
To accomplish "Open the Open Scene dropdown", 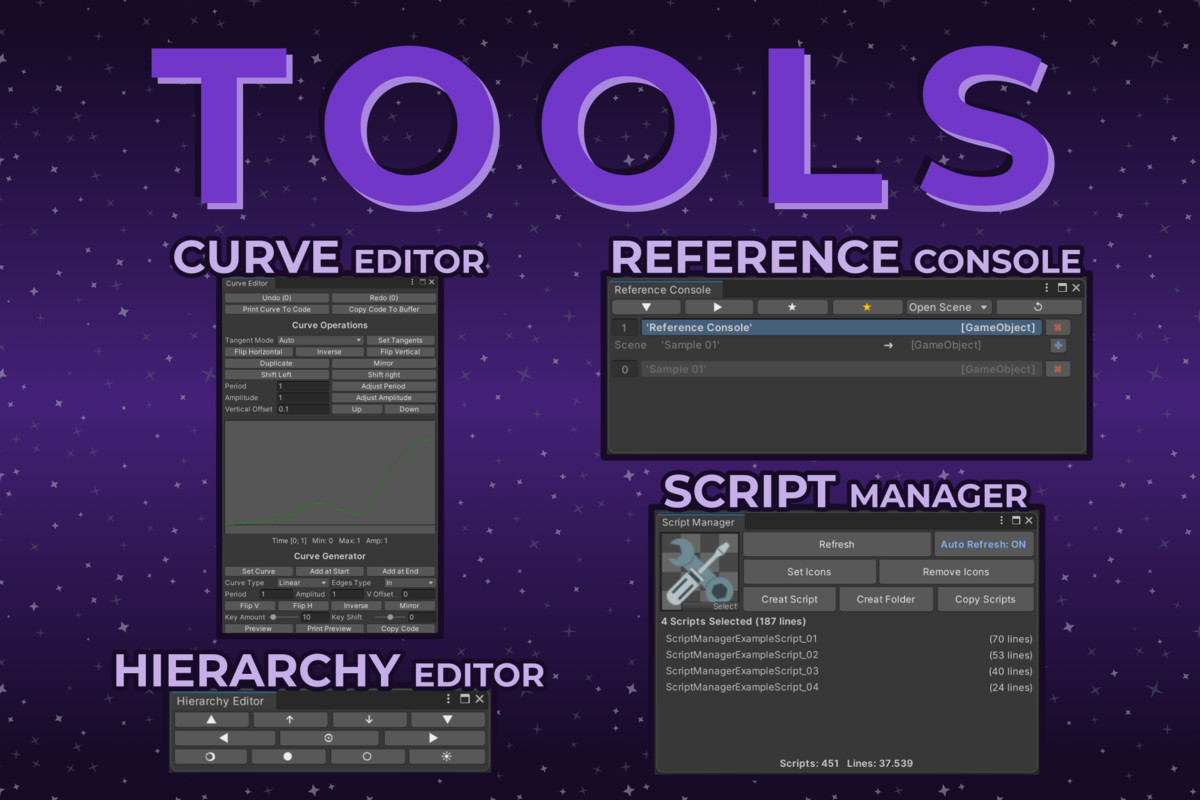I will tap(948, 307).
